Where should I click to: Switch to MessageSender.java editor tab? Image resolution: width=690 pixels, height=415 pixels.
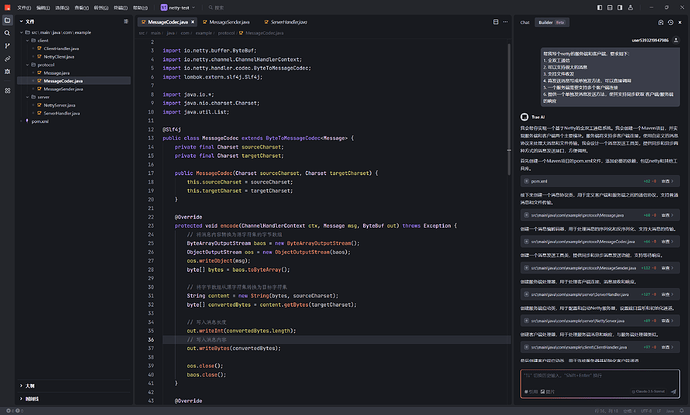point(226,22)
